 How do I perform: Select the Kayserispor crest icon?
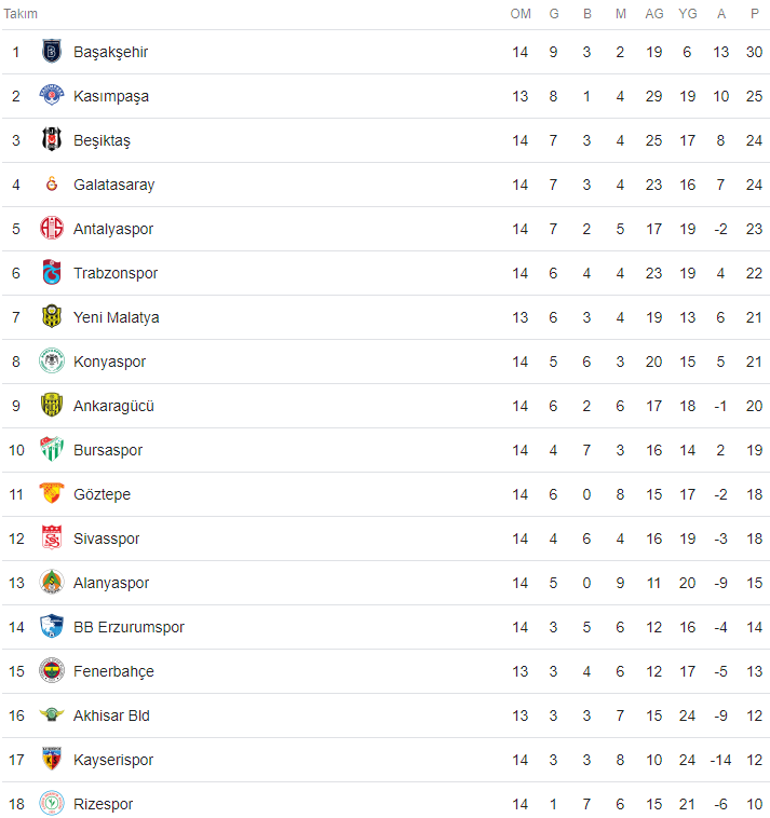click(50, 759)
